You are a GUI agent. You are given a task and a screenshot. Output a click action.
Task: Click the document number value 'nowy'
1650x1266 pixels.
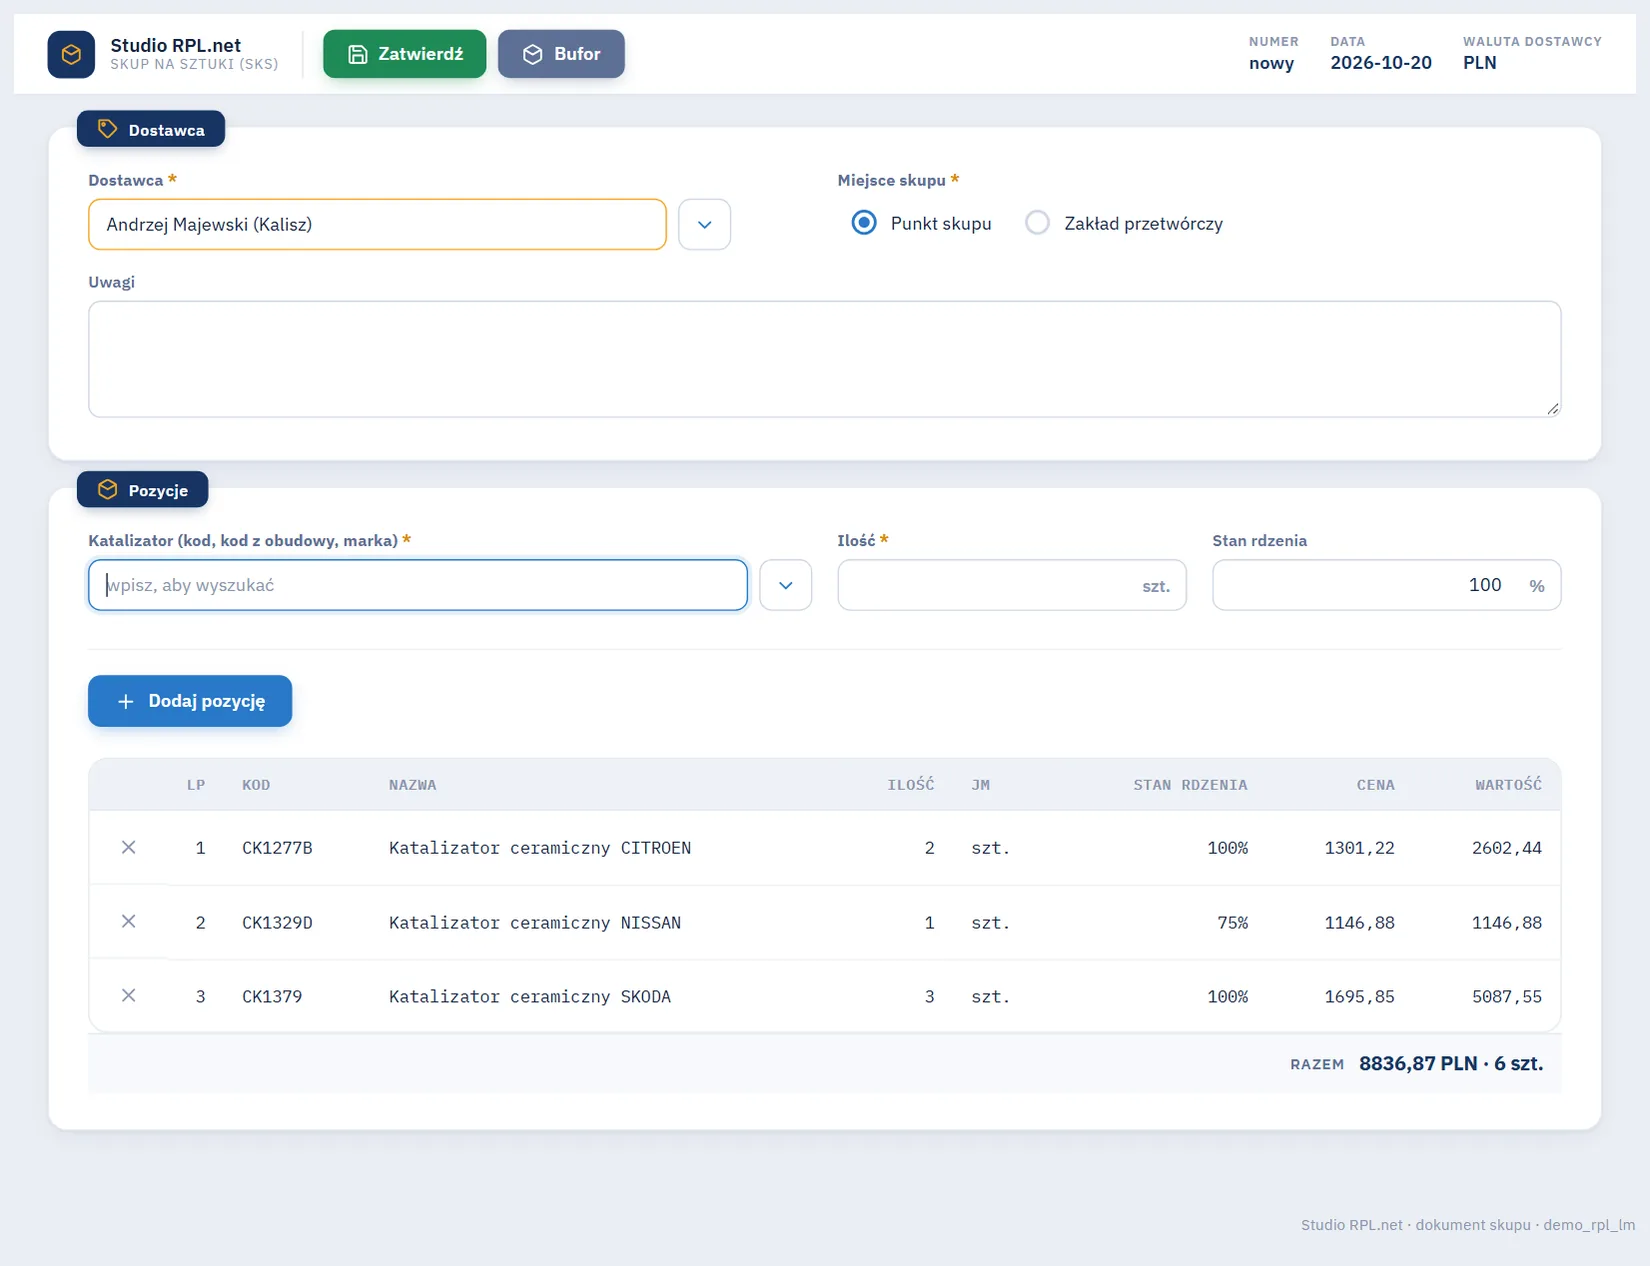pos(1272,63)
